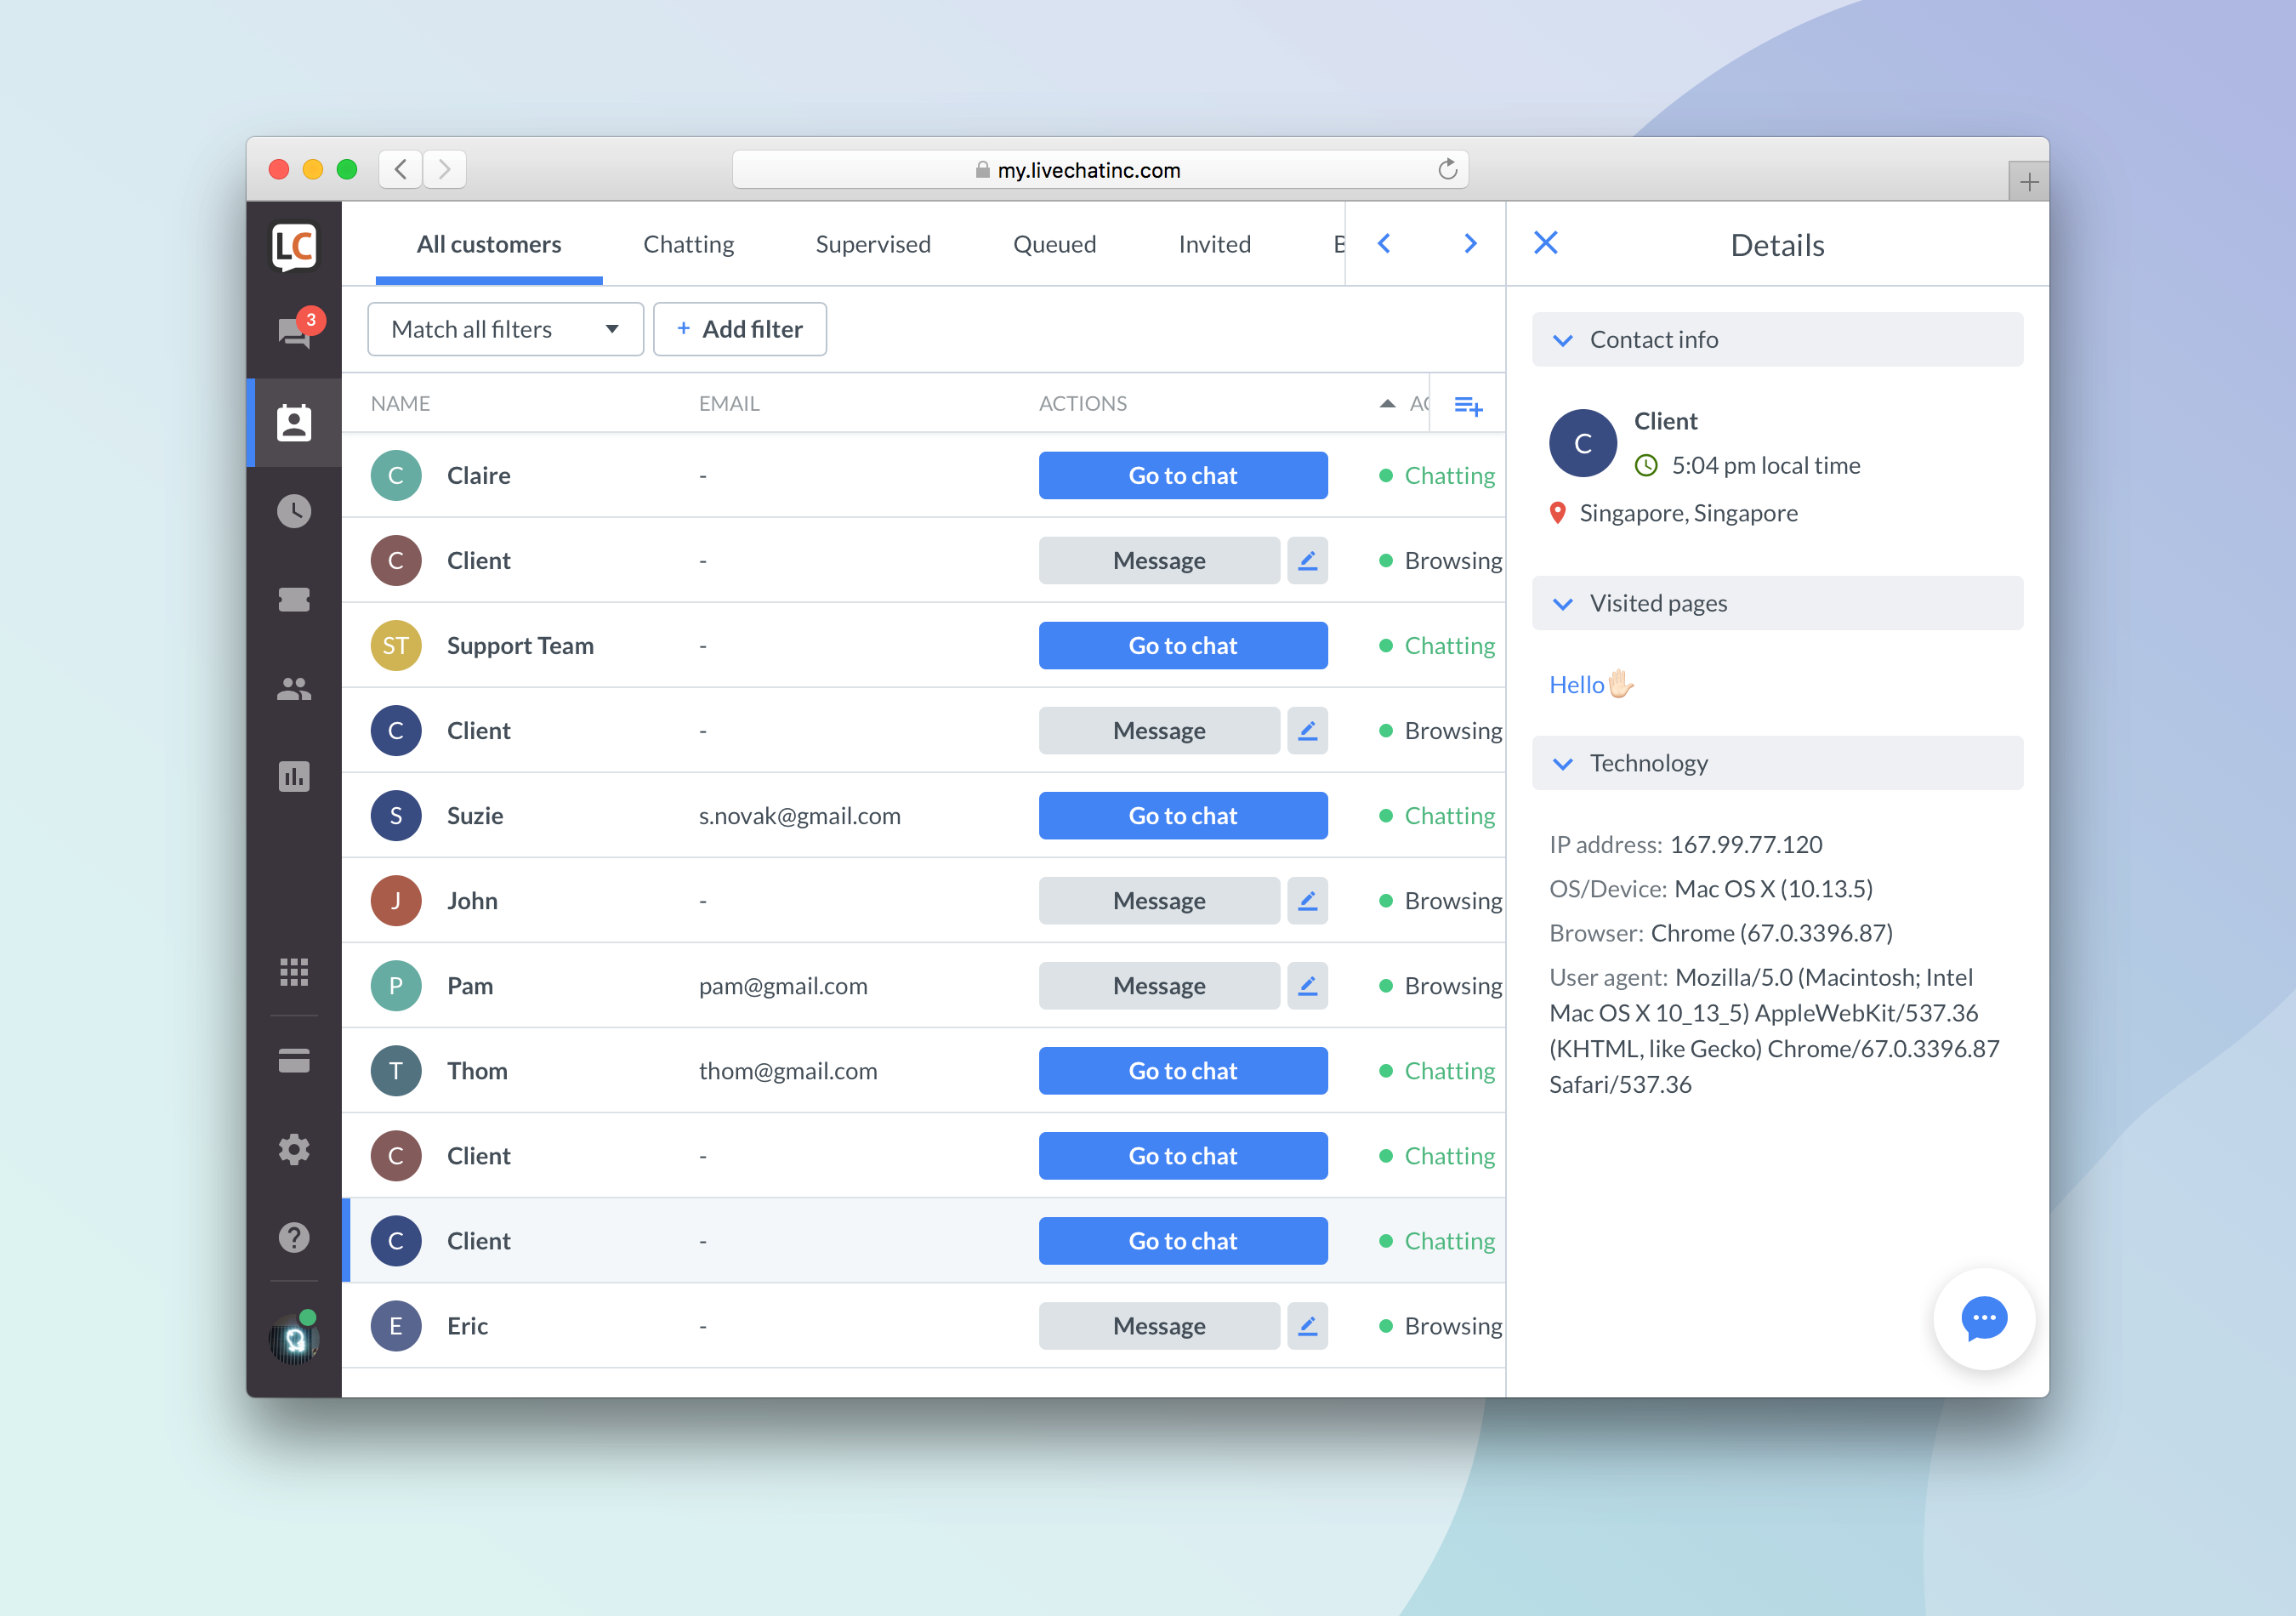2296x1616 pixels.
Task: Switch to the Chatting tab
Action: click(x=687, y=243)
